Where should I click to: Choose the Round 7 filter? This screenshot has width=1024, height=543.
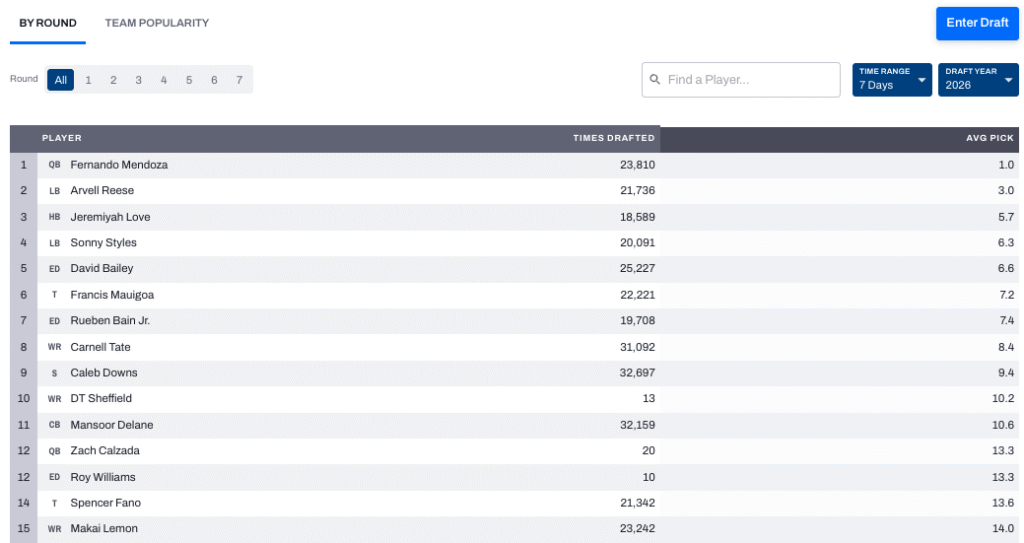coord(239,80)
